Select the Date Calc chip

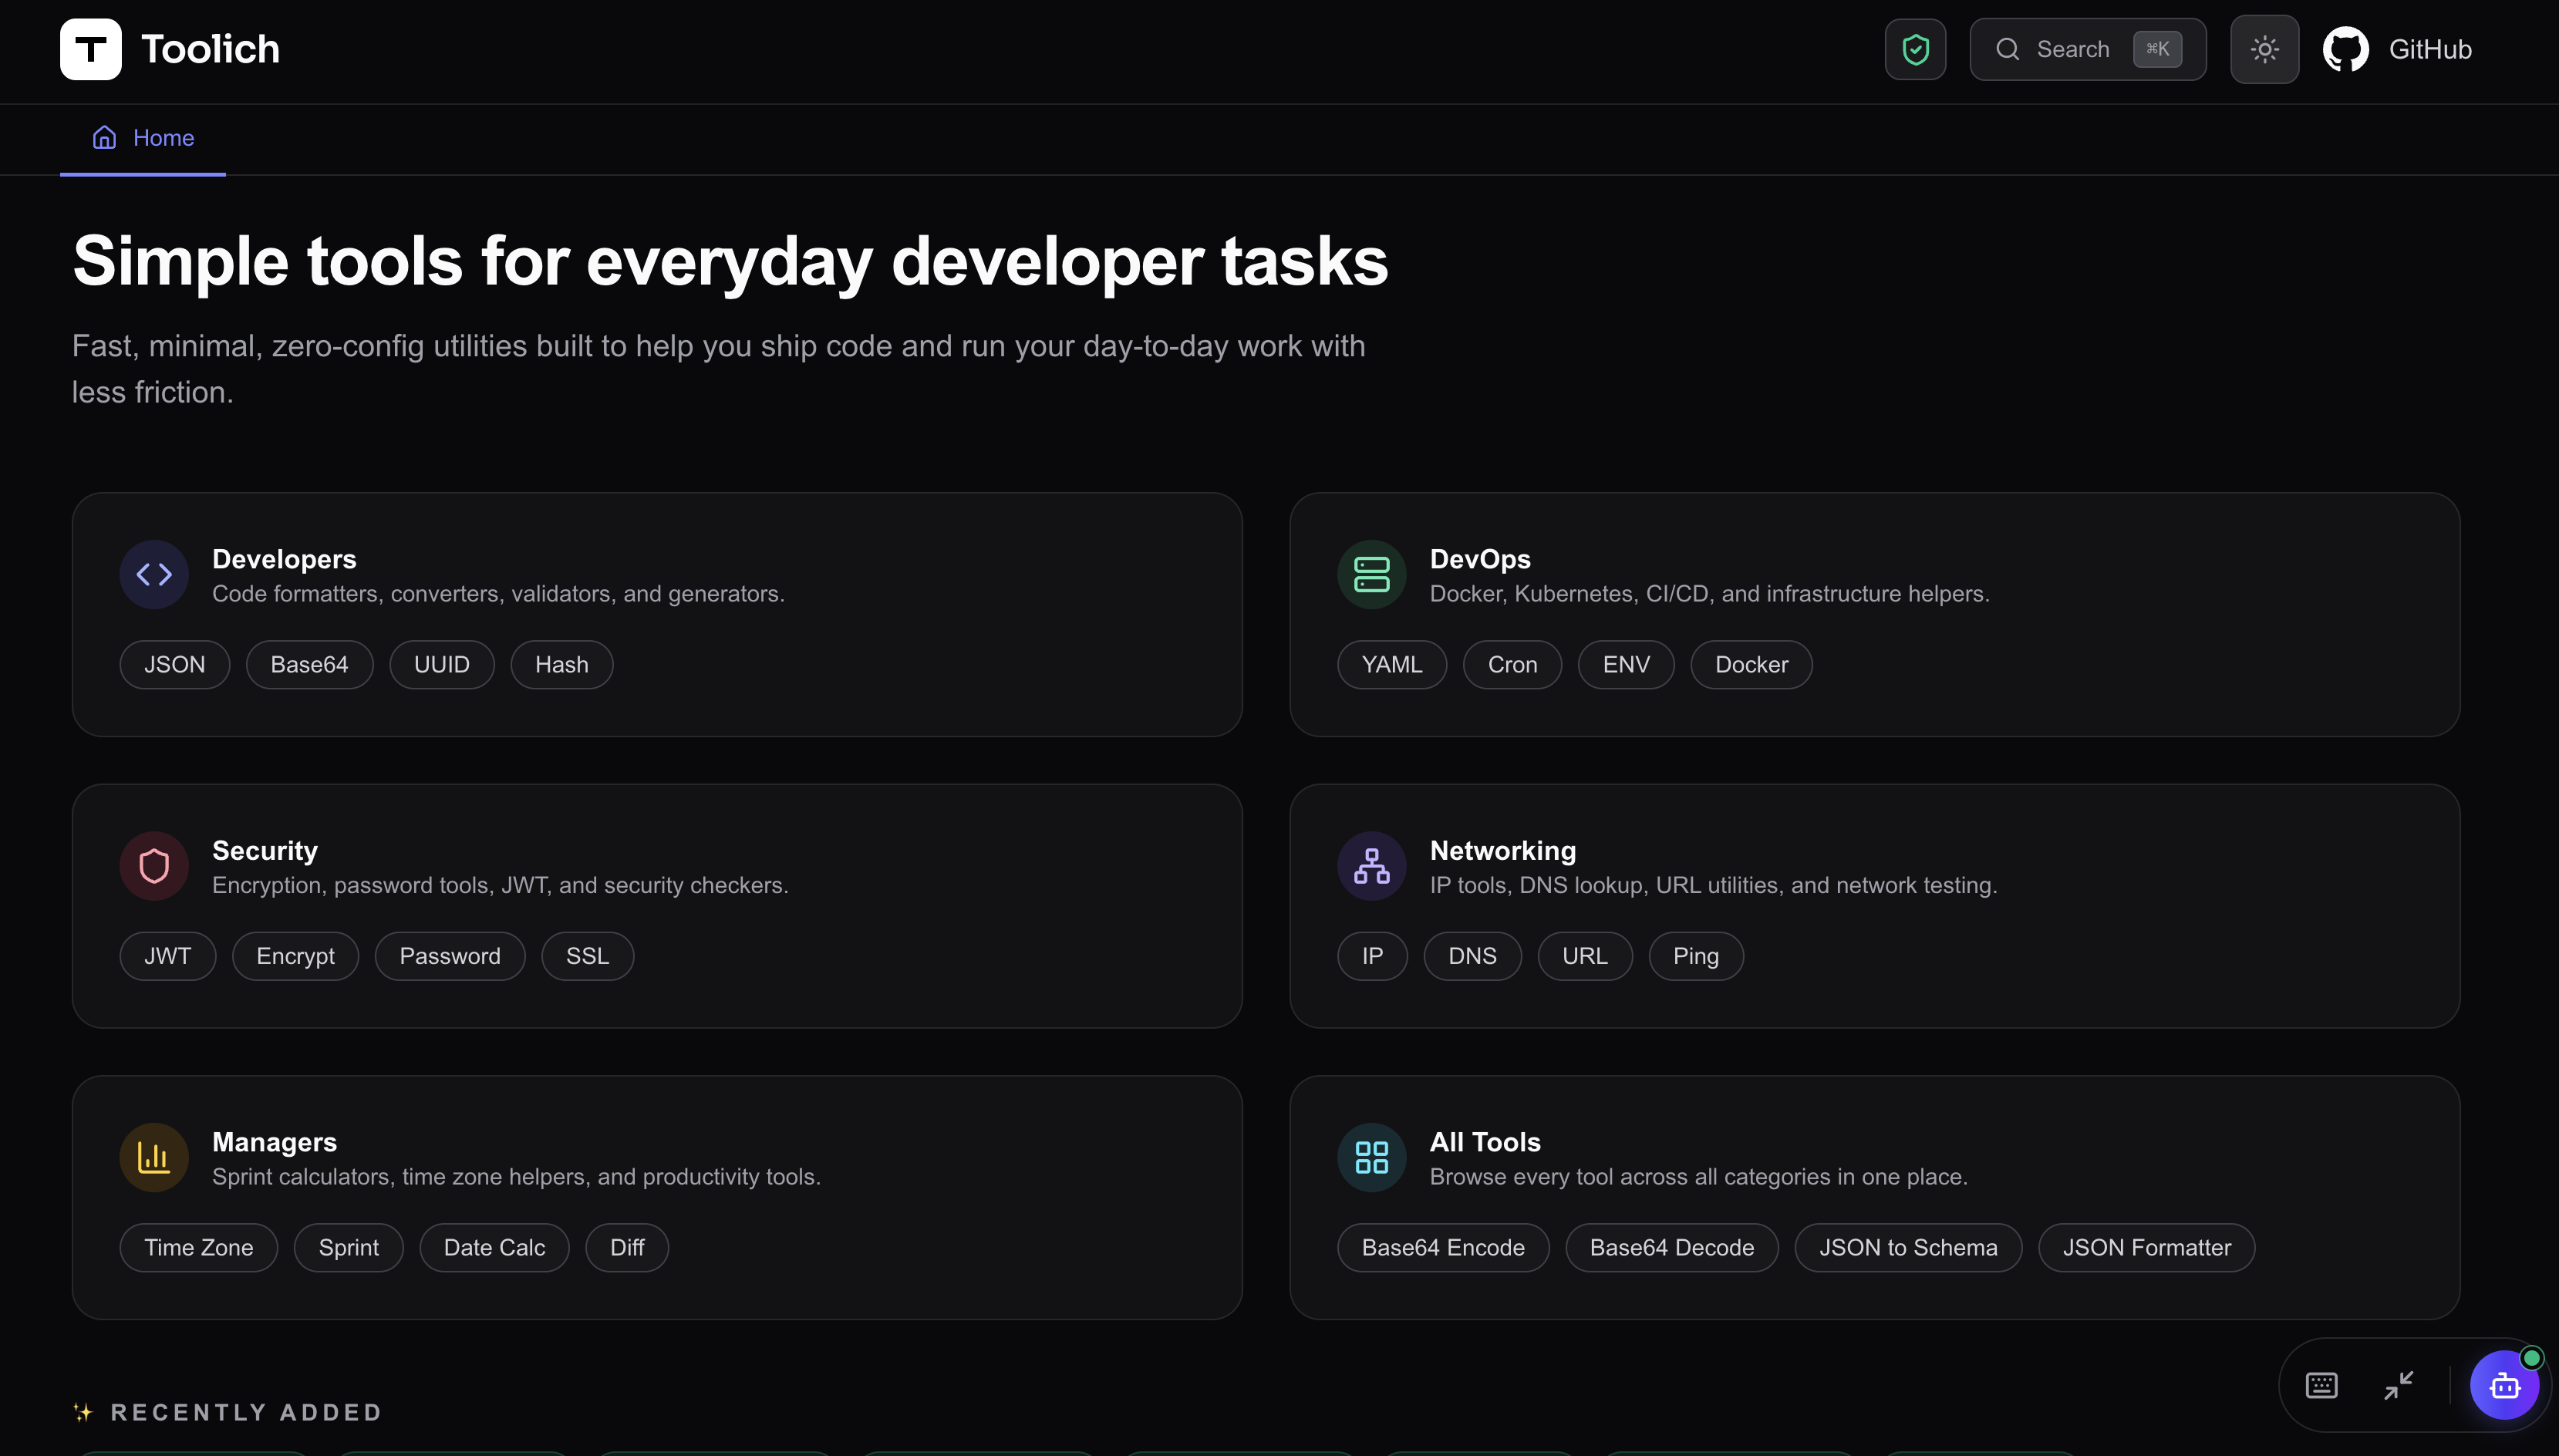click(494, 1248)
